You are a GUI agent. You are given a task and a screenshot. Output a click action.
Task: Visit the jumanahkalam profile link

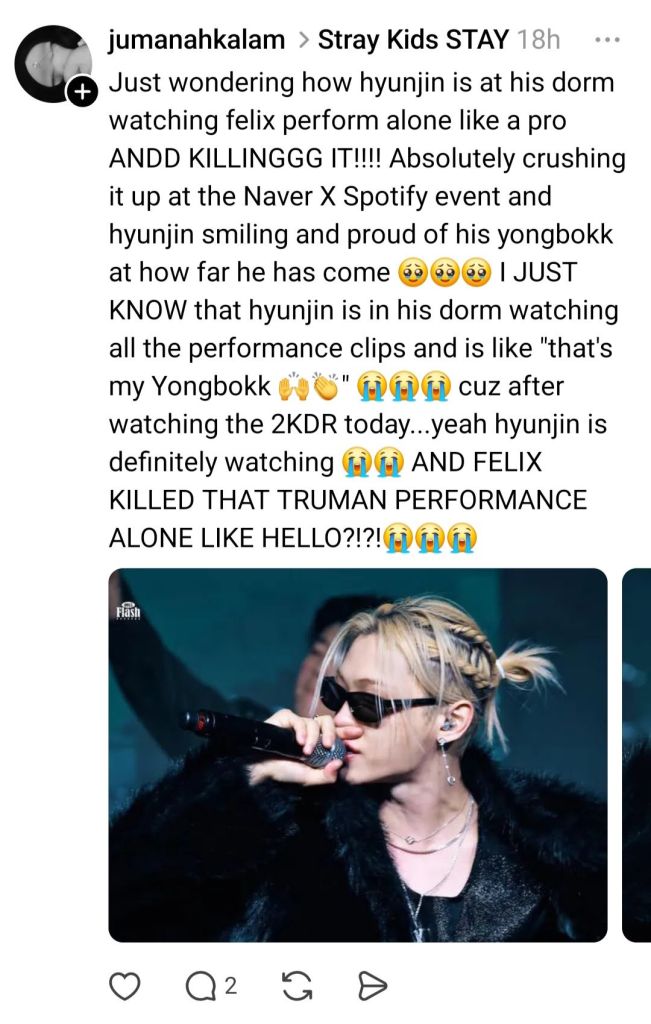(197, 40)
